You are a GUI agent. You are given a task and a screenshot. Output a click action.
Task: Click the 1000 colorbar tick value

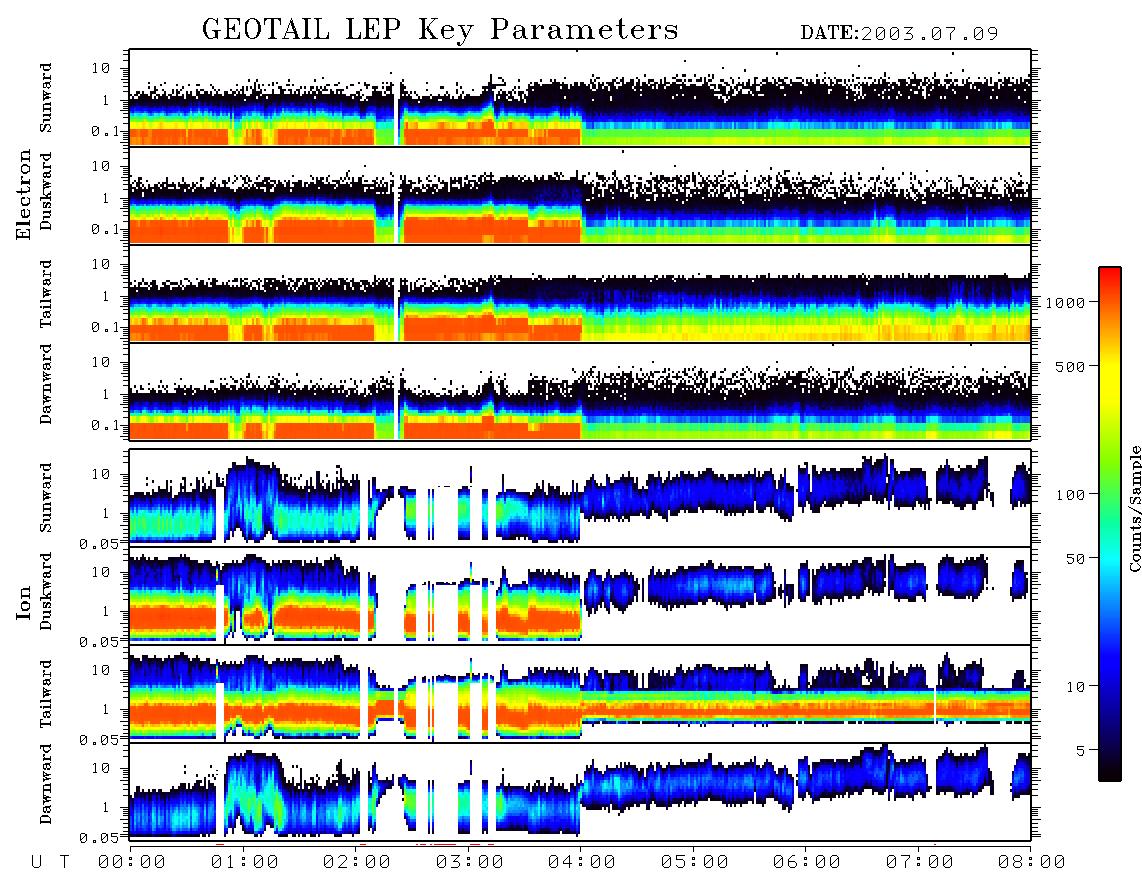[x=1065, y=302]
